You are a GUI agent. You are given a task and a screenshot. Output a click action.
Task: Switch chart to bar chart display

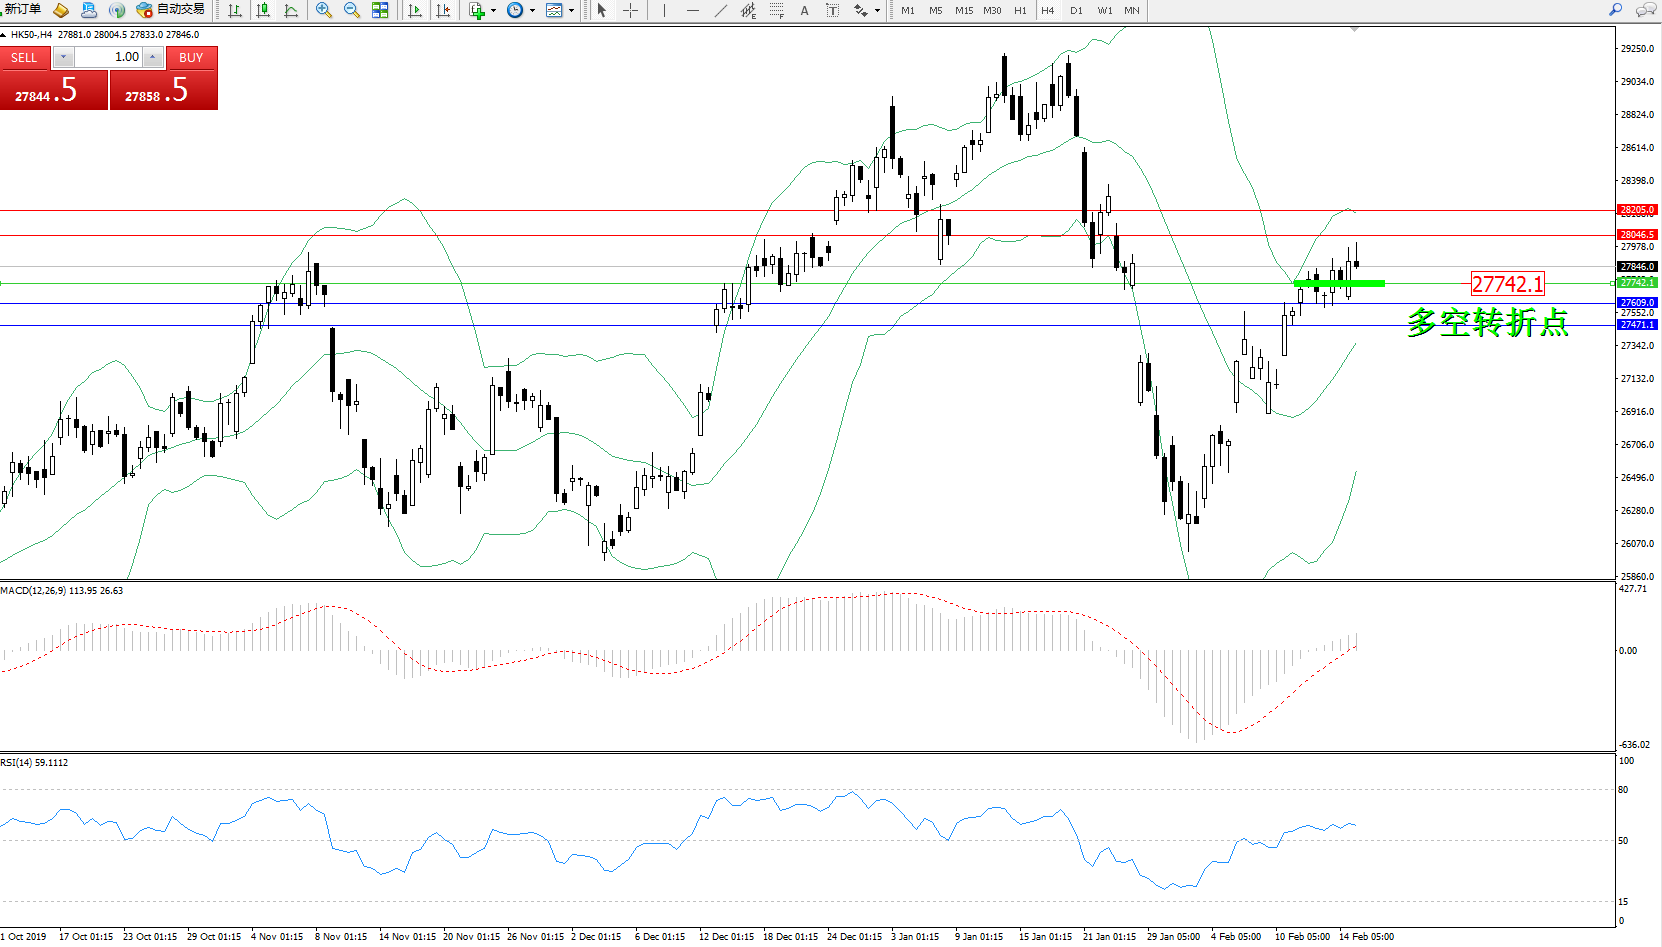[x=235, y=10]
